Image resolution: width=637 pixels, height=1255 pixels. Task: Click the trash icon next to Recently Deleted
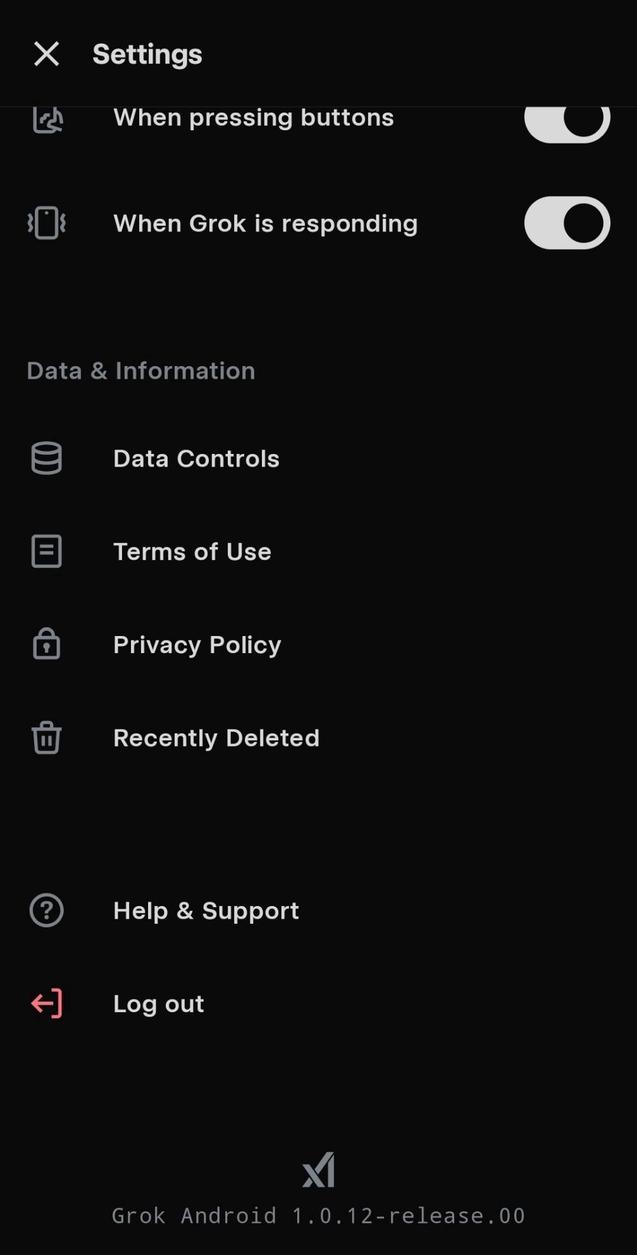pyautogui.click(x=46, y=738)
